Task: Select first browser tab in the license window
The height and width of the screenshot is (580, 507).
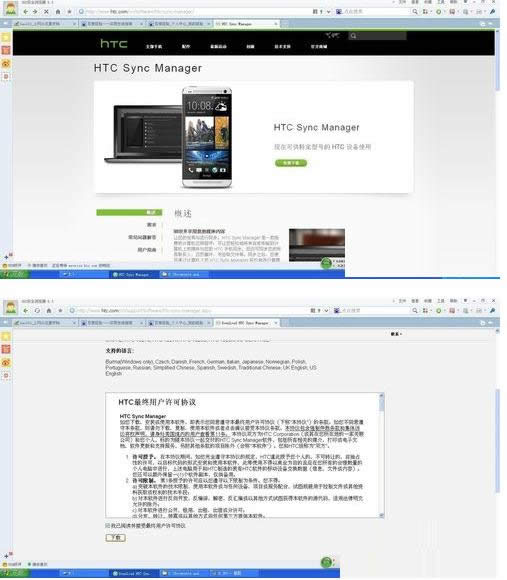Action: coord(44,323)
